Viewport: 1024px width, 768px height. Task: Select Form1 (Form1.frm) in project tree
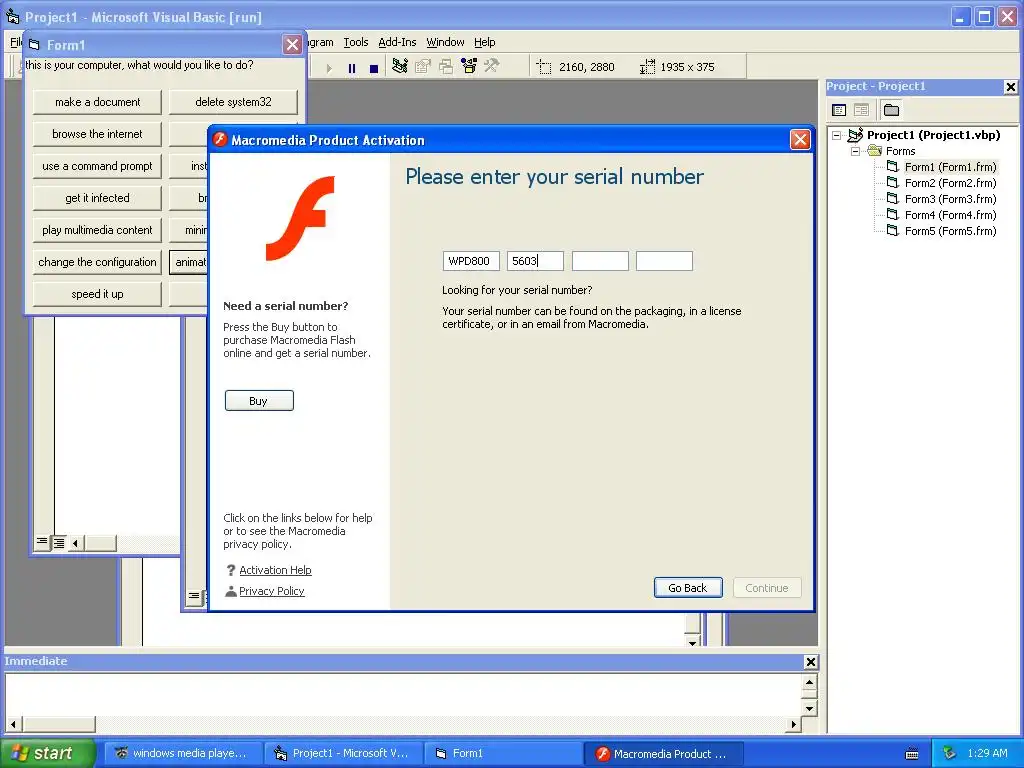point(950,167)
